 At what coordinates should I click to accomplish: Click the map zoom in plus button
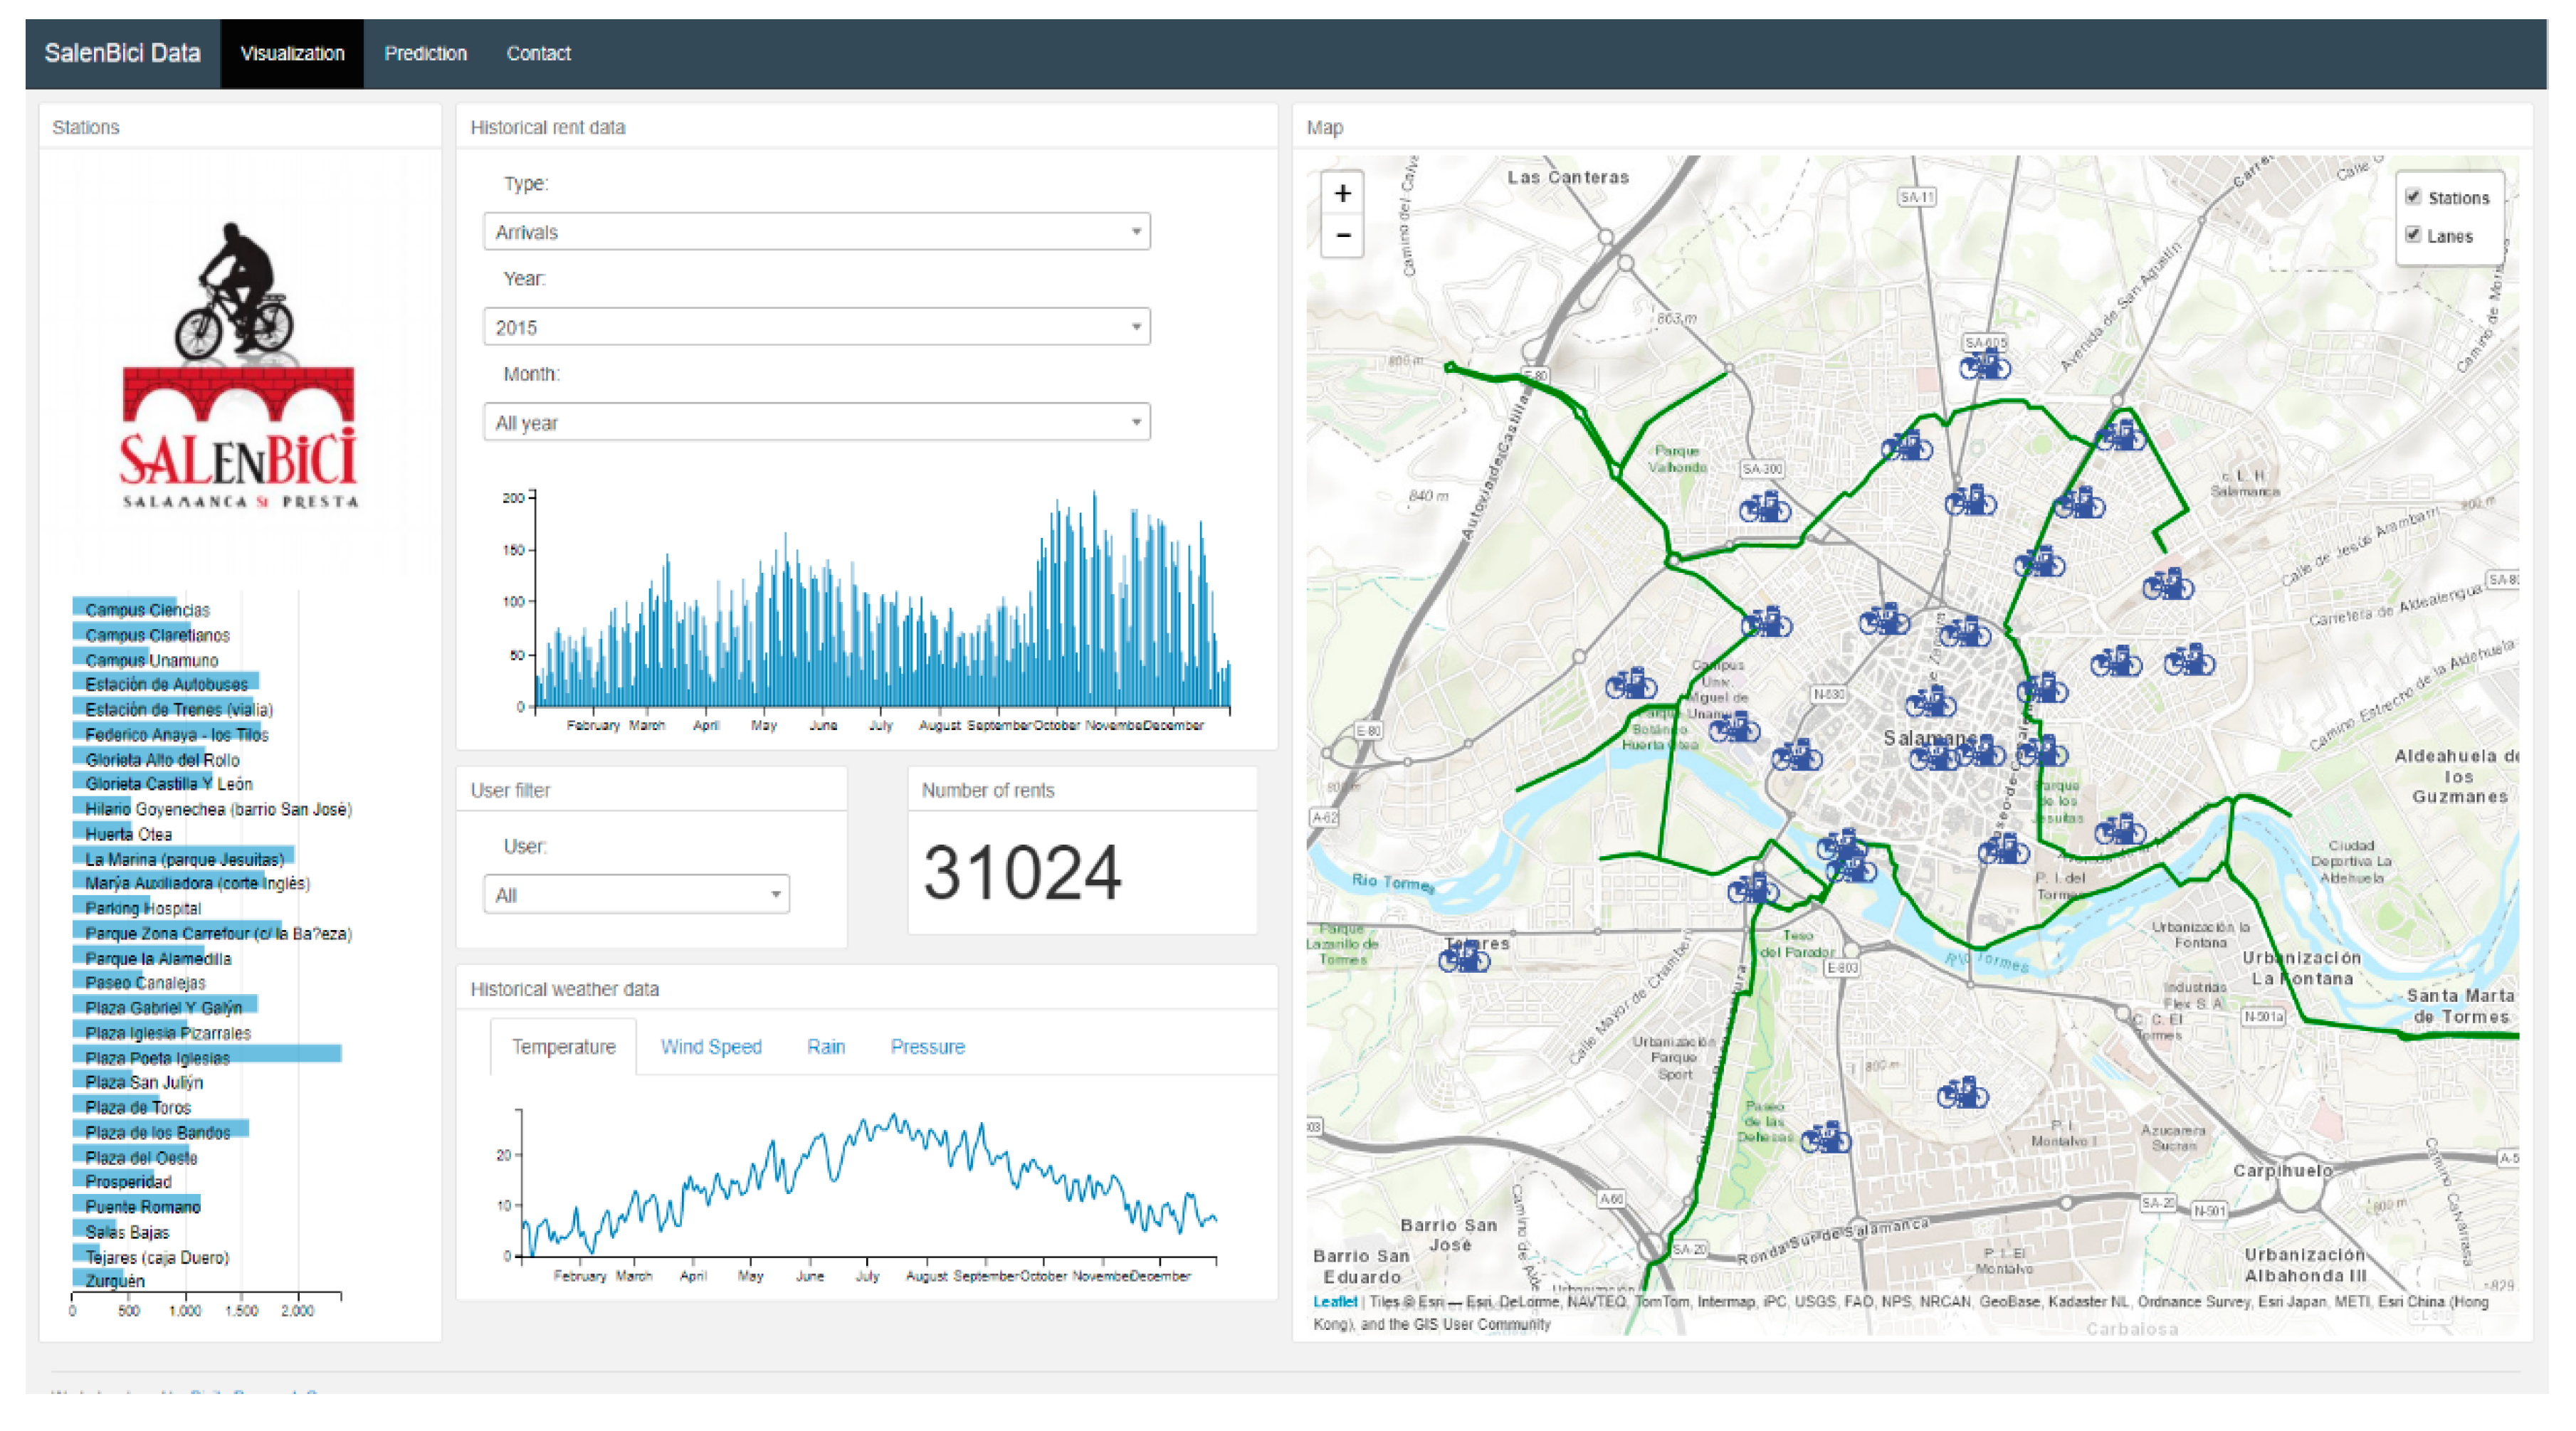[1342, 193]
